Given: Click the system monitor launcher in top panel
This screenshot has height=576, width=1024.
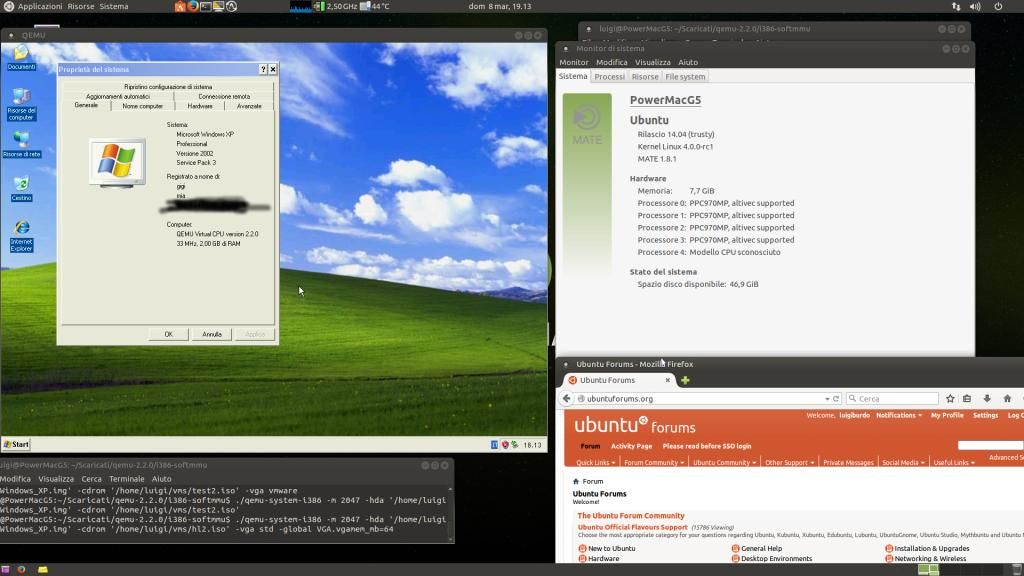Looking at the screenshot, I should 231,7.
